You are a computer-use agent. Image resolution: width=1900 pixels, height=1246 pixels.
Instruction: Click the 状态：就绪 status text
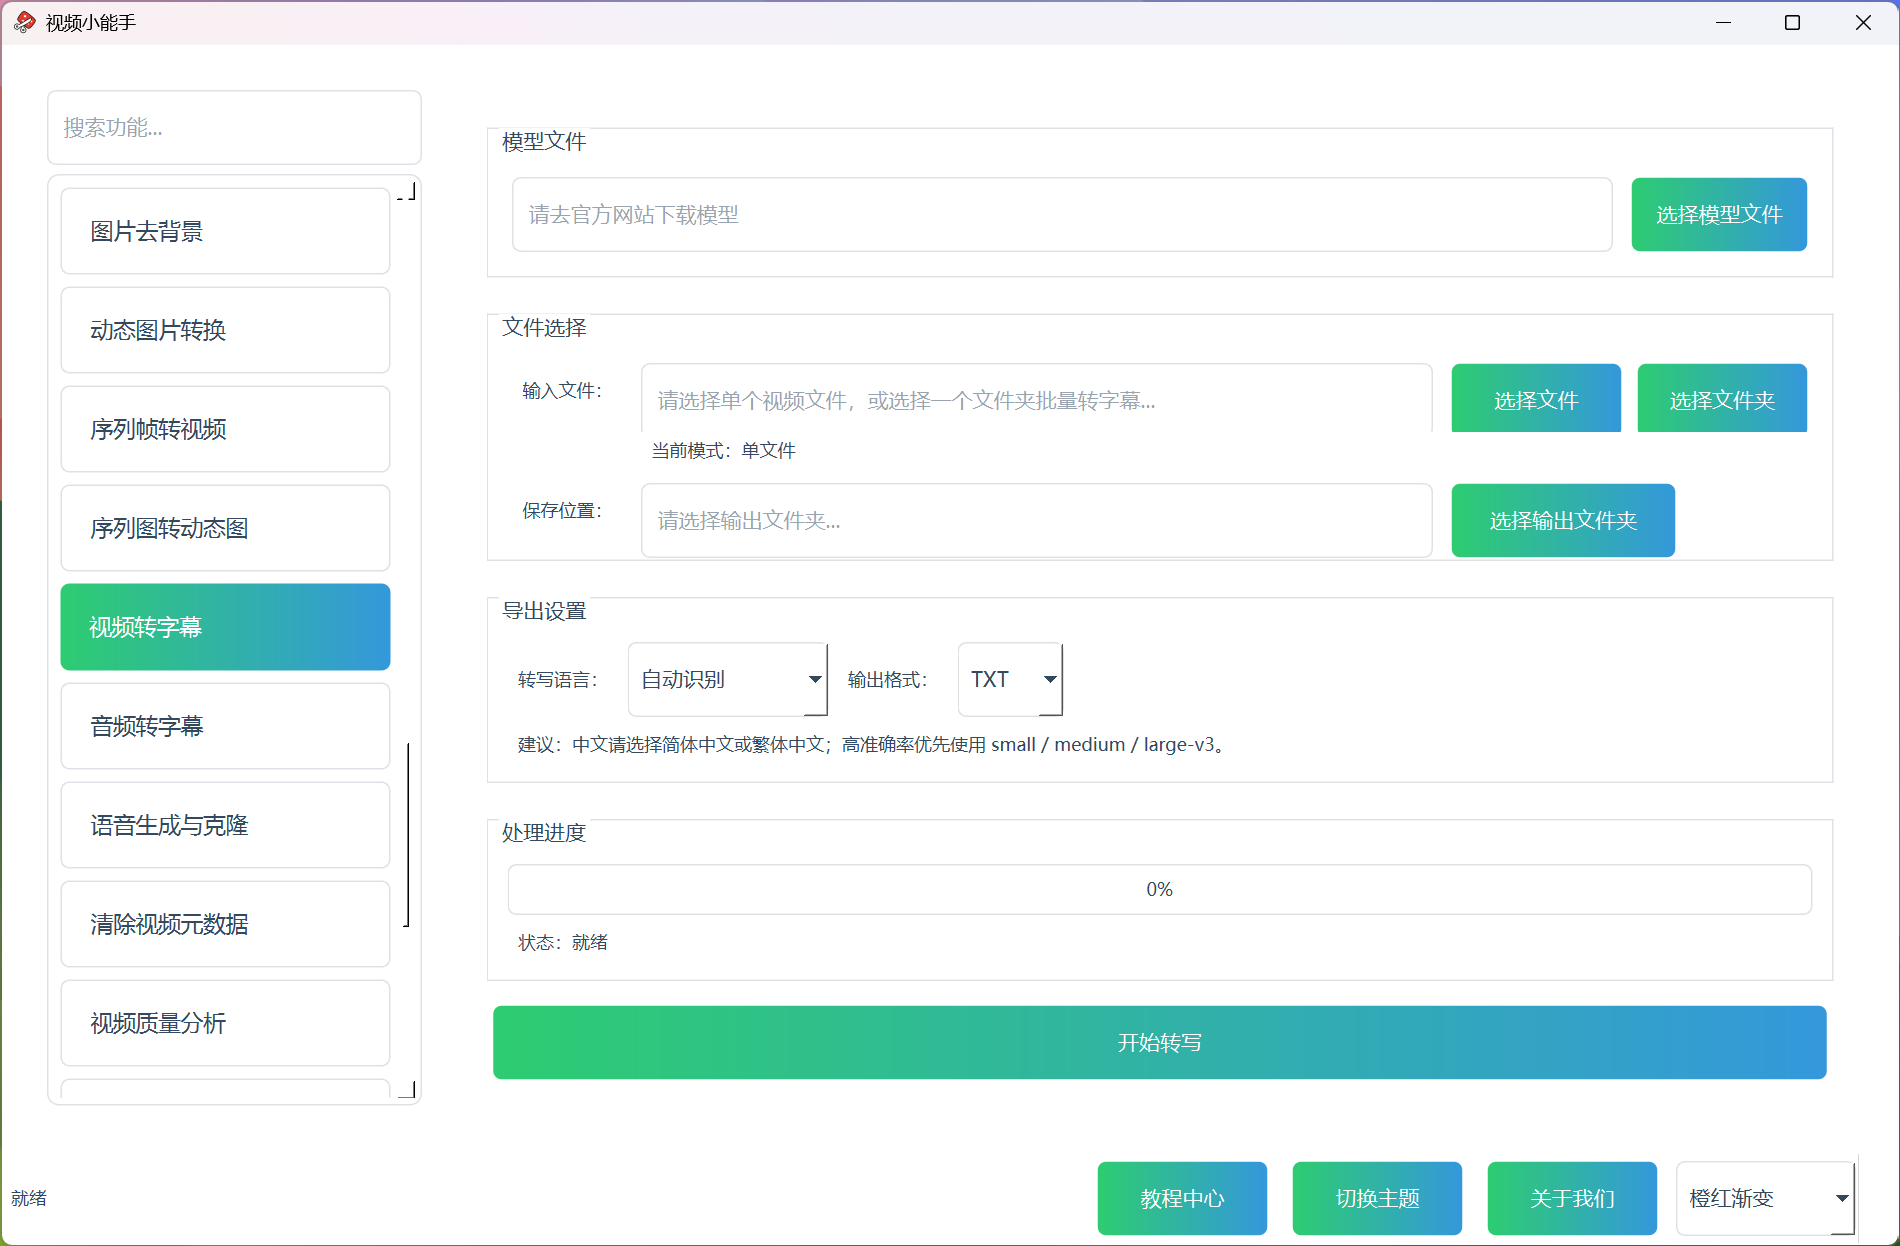click(563, 942)
